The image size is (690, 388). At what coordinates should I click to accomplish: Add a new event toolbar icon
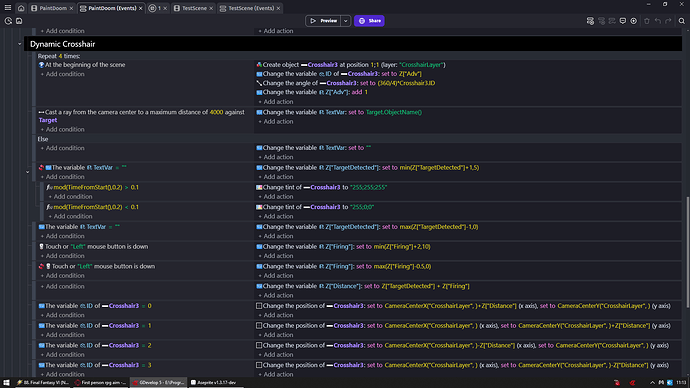coord(590,21)
